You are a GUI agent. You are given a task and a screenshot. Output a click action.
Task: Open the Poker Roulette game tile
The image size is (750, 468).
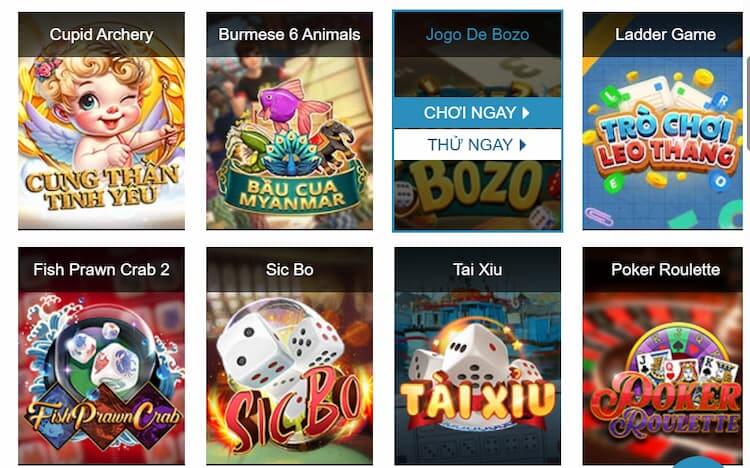(x=663, y=356)
